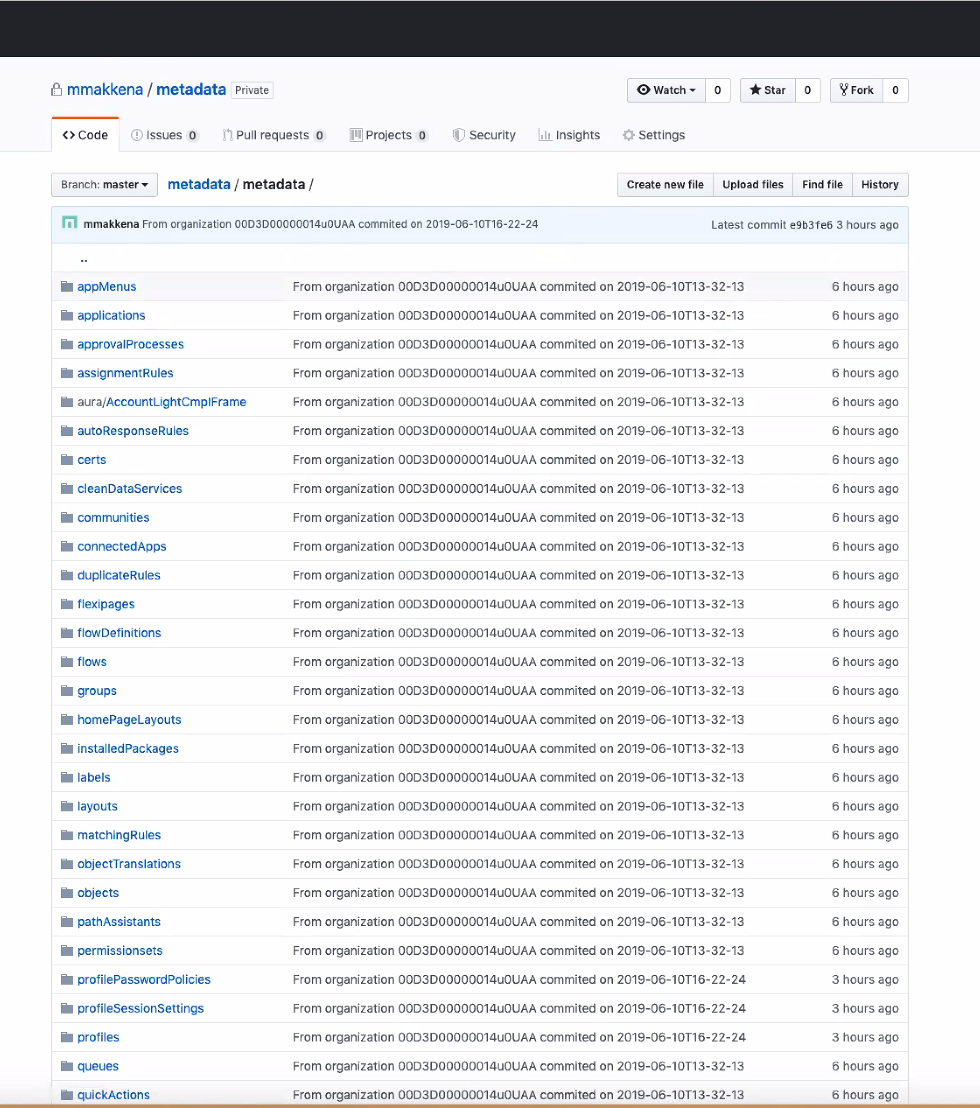The image size is (980, 1108).
Task: Click folder icon next to profiles
Action: click(x=67, y=1037)
